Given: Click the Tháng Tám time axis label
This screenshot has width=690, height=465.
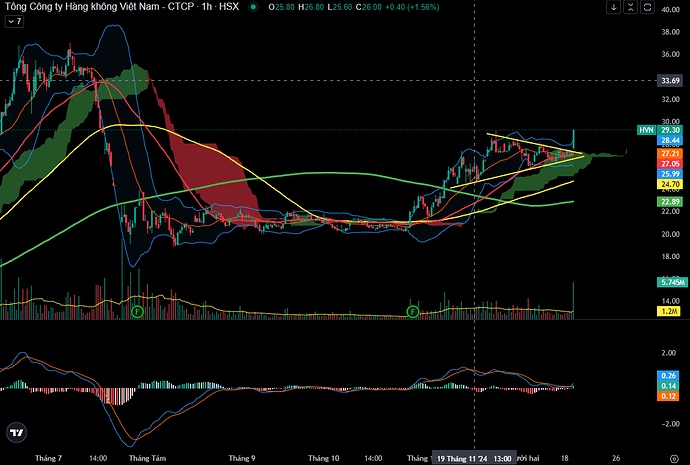Looking at the screenshot, I should pos(147,458).
